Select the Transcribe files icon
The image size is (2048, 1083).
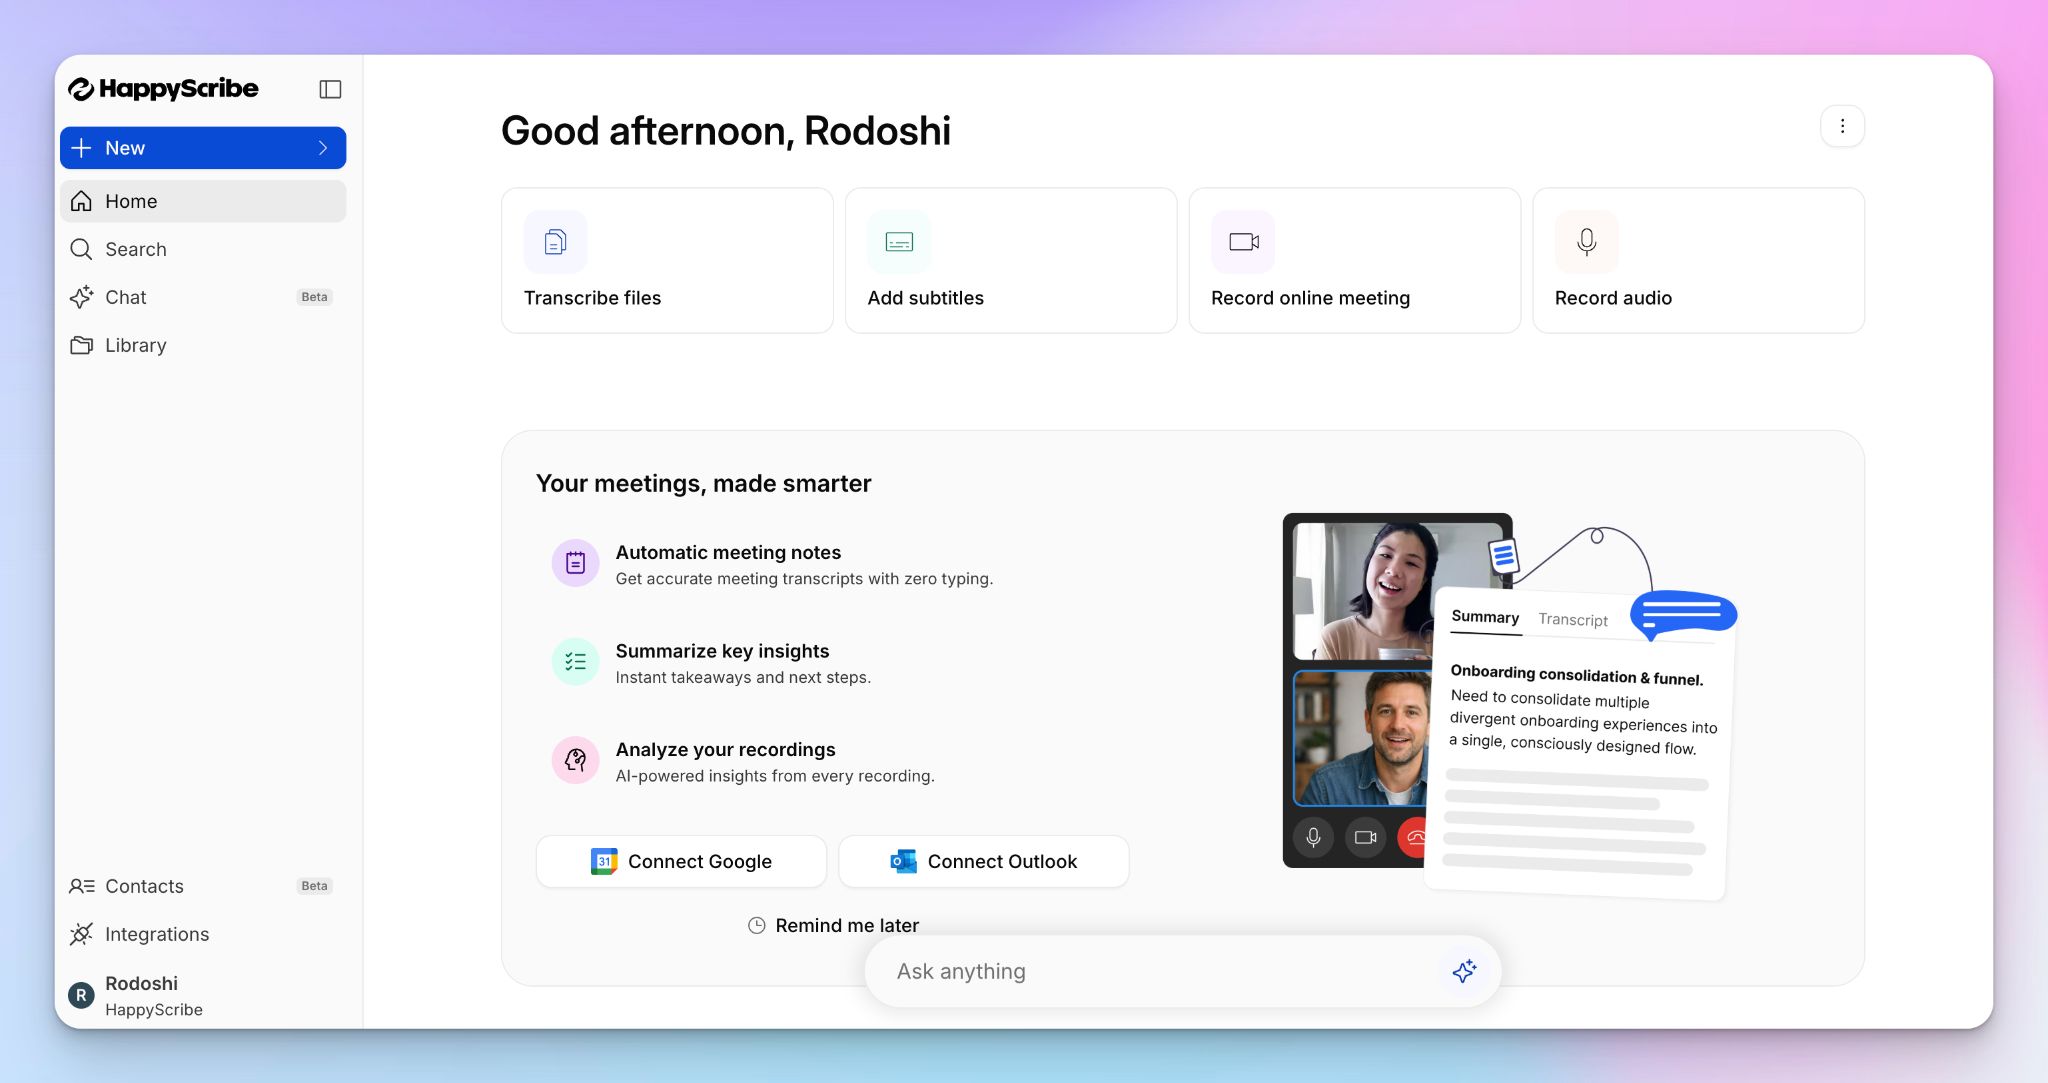pos(554,241)
